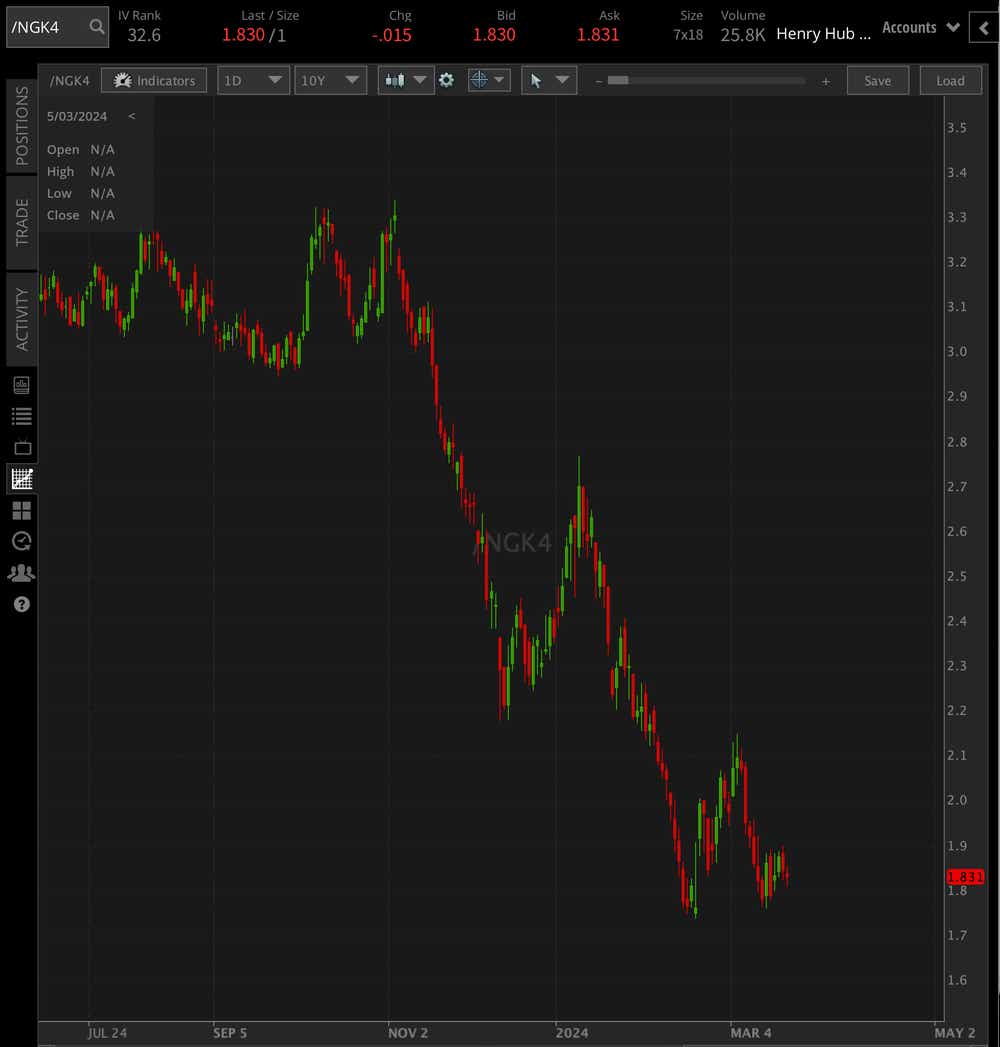
Task: Switch to the TRADE tab
Action: [x=22, y=222]
